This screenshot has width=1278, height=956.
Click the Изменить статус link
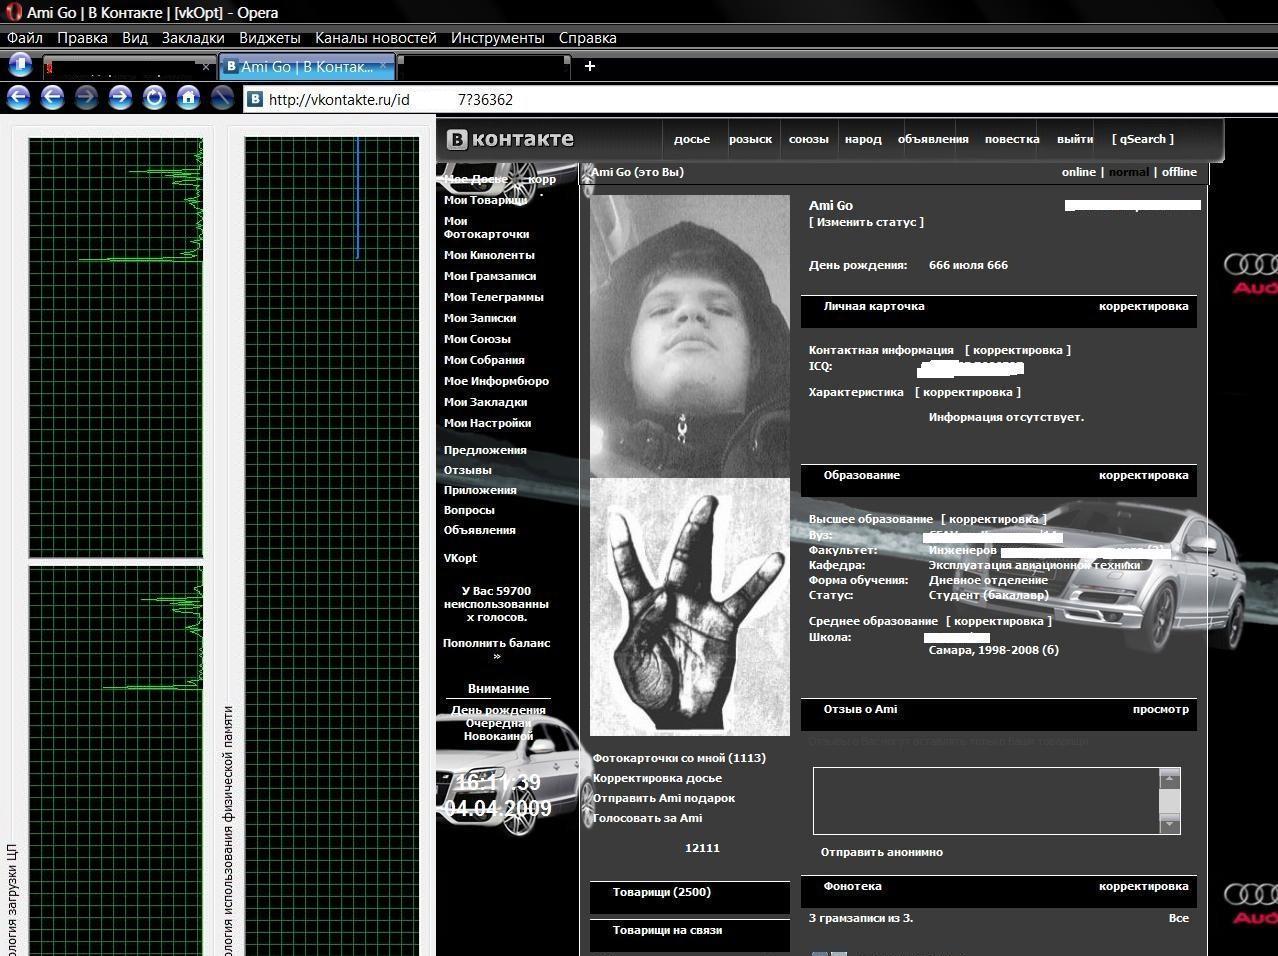pyautogui.click(x=866, y=222)
